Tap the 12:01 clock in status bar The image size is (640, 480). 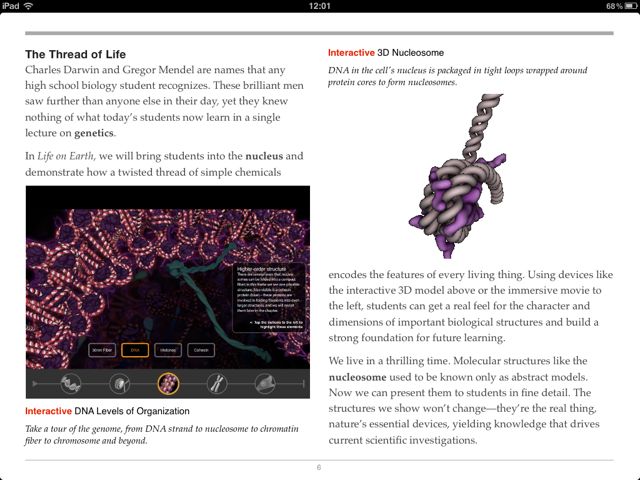tap(320, 6)
